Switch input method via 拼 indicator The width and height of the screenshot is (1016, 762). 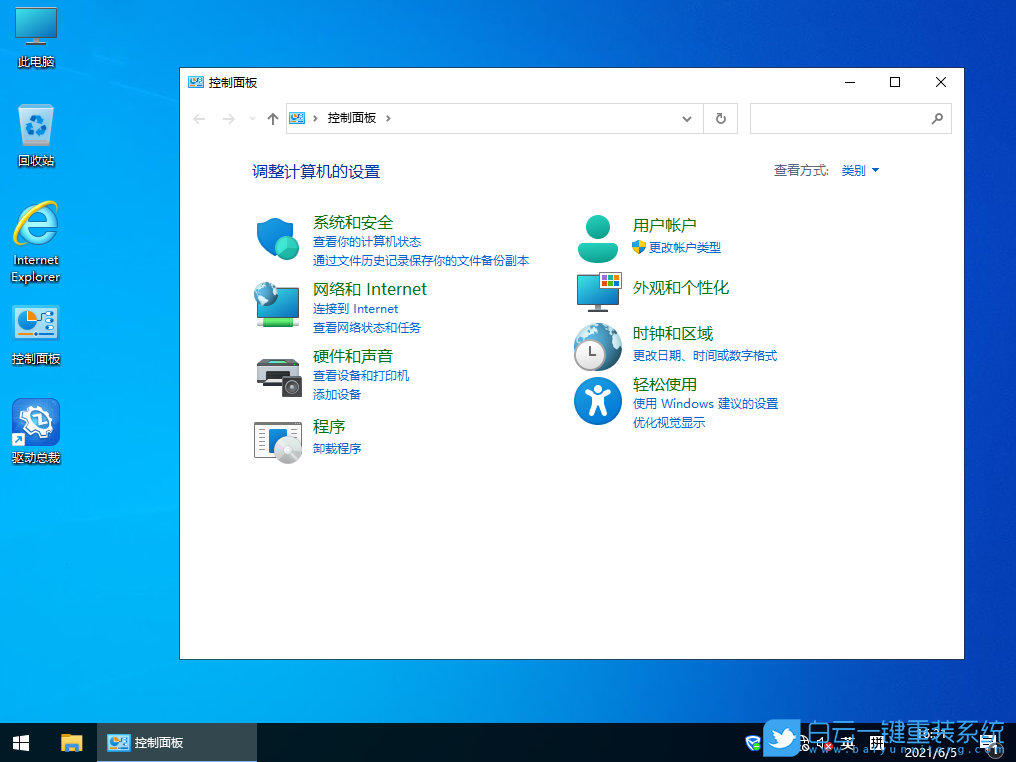(877, 743)
